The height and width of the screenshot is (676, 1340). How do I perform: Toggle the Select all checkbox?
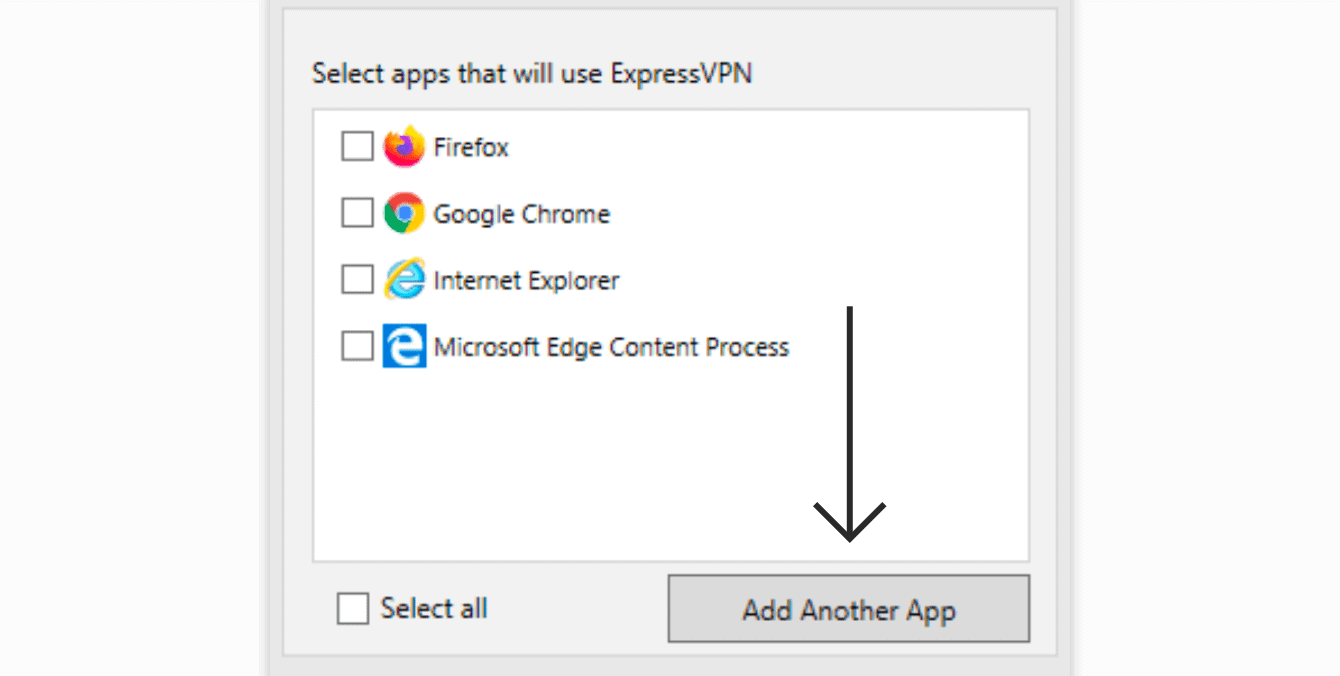(353, 608)
